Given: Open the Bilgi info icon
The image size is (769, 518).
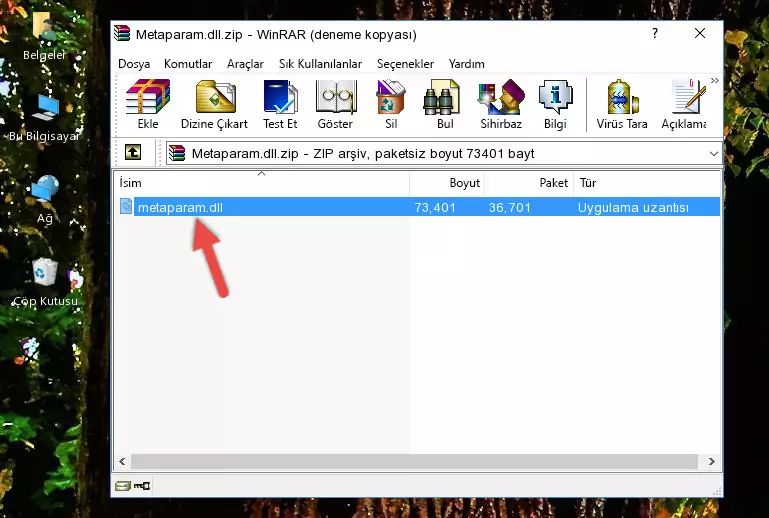Looking at the screenshot, I should coord(555,104).
